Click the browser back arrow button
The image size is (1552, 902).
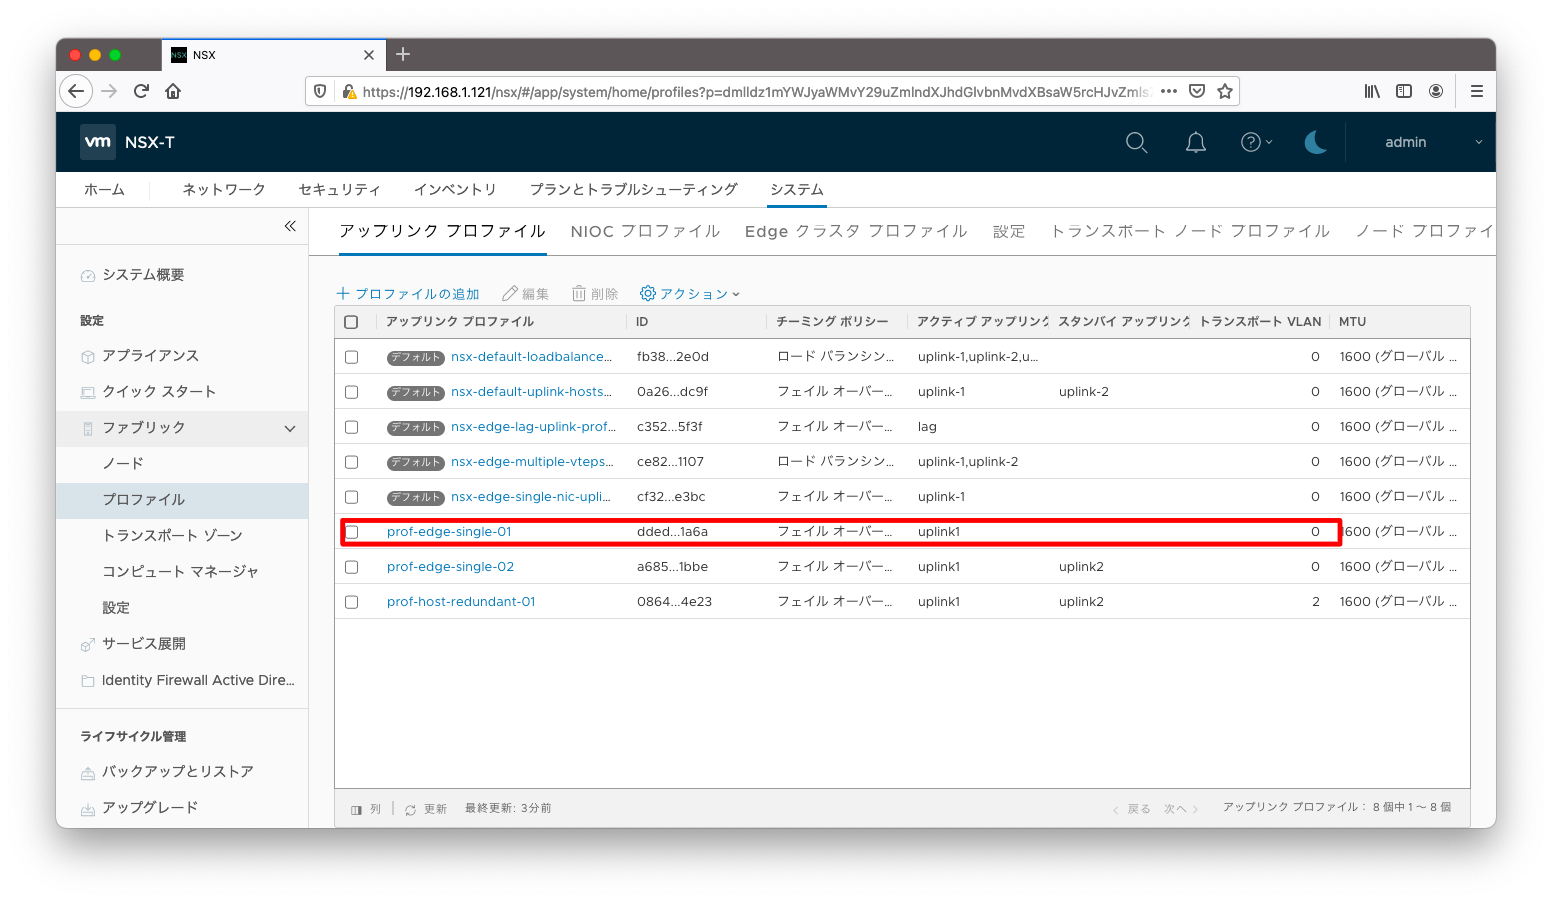(76, 91)
